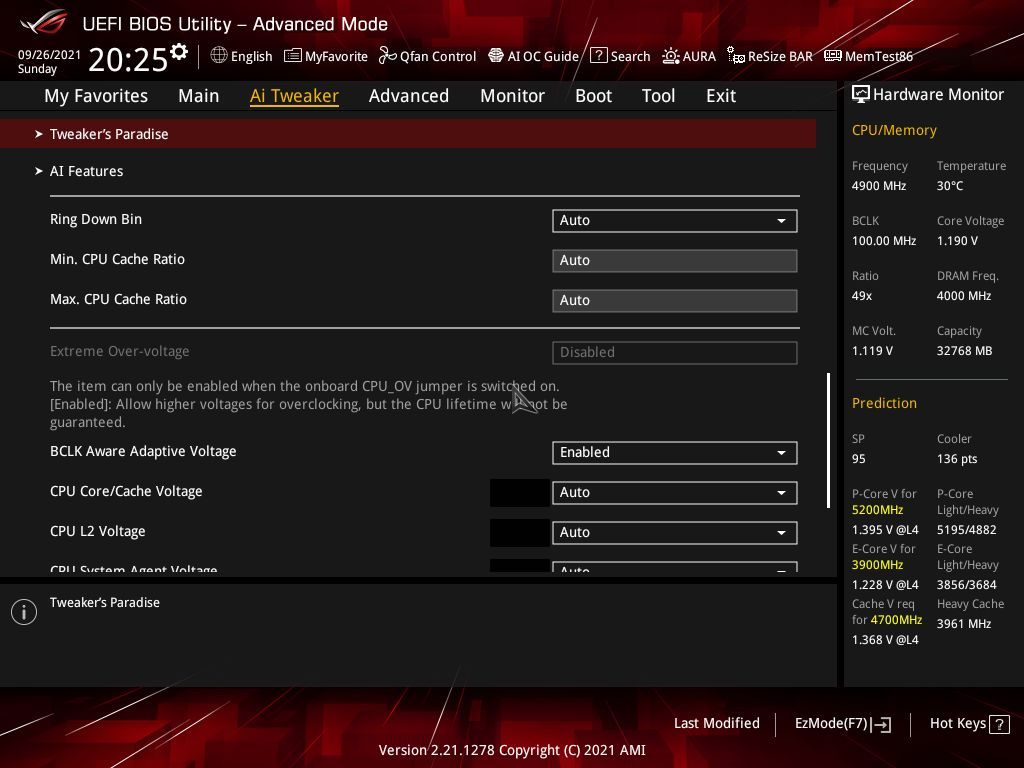The image size is (1024, 768).
Task: Open AURA lighting icon
Action: coord(671,56)
